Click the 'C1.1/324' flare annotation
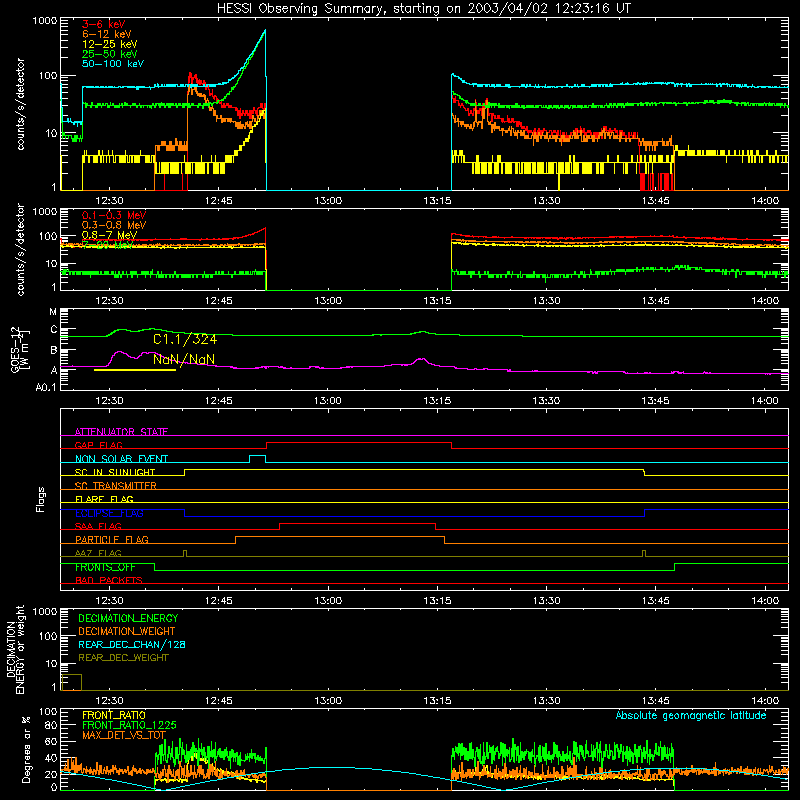 click(185, 339)
